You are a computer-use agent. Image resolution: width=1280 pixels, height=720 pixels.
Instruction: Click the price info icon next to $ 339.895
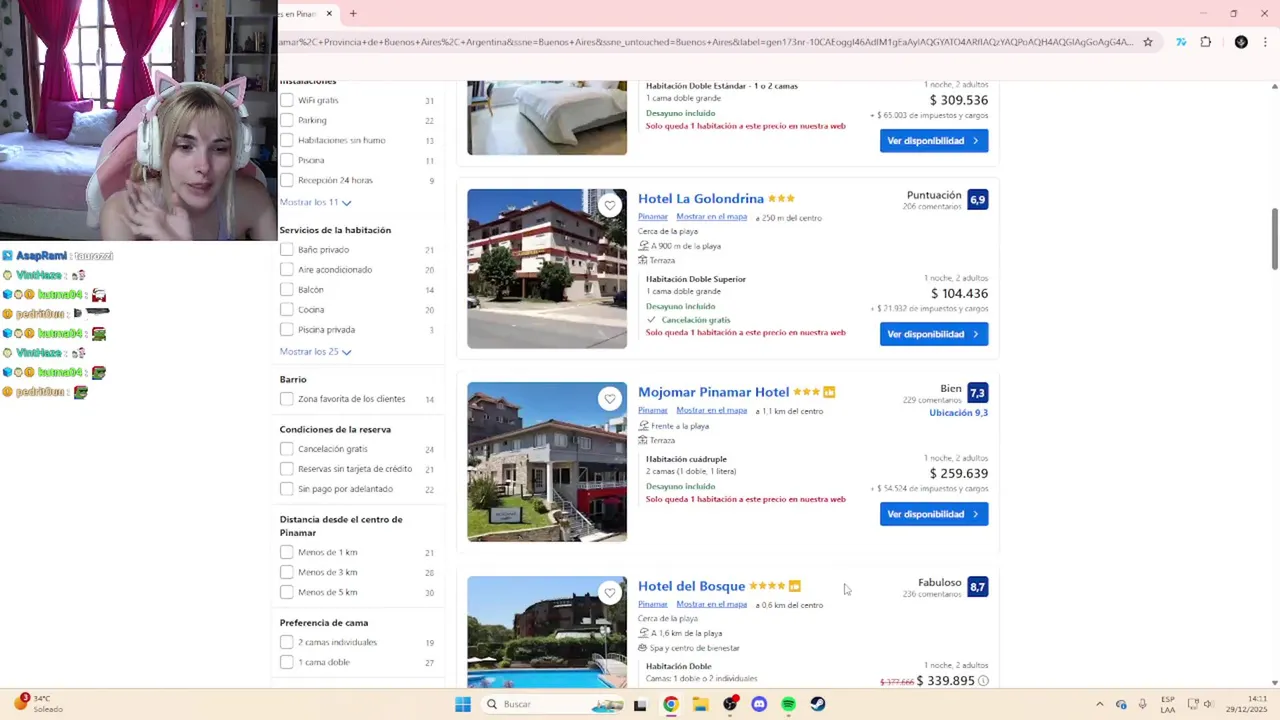click(x=983, y=681)
